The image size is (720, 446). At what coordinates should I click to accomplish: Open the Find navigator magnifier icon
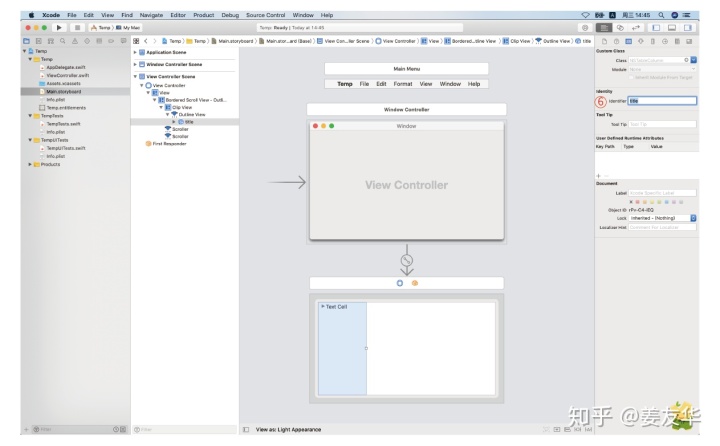pyautogui.click(x=62, y=41)
